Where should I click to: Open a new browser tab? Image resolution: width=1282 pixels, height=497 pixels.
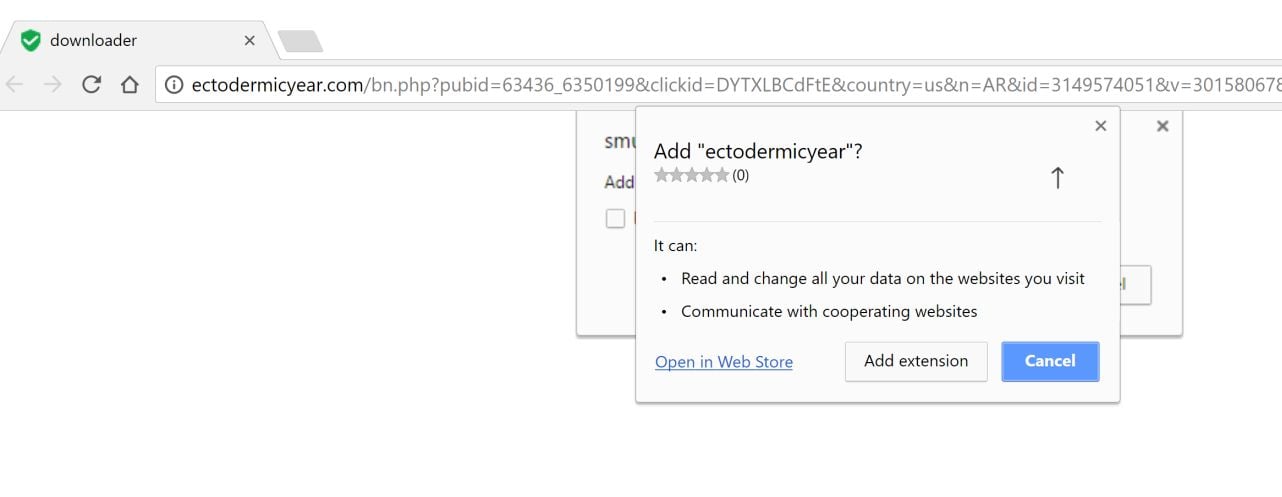tap(300, 41)
